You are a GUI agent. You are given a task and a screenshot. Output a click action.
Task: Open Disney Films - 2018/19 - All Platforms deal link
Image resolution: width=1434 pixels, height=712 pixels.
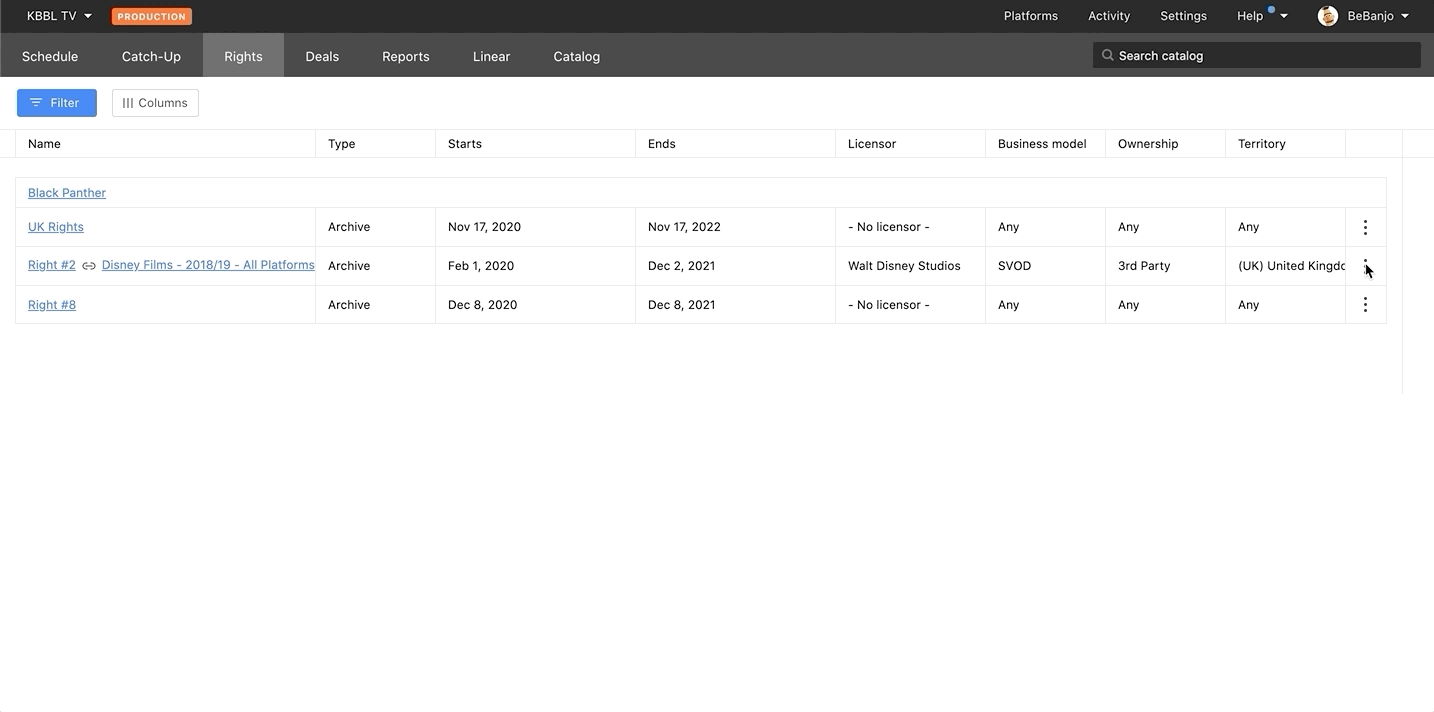coord(208,266)
